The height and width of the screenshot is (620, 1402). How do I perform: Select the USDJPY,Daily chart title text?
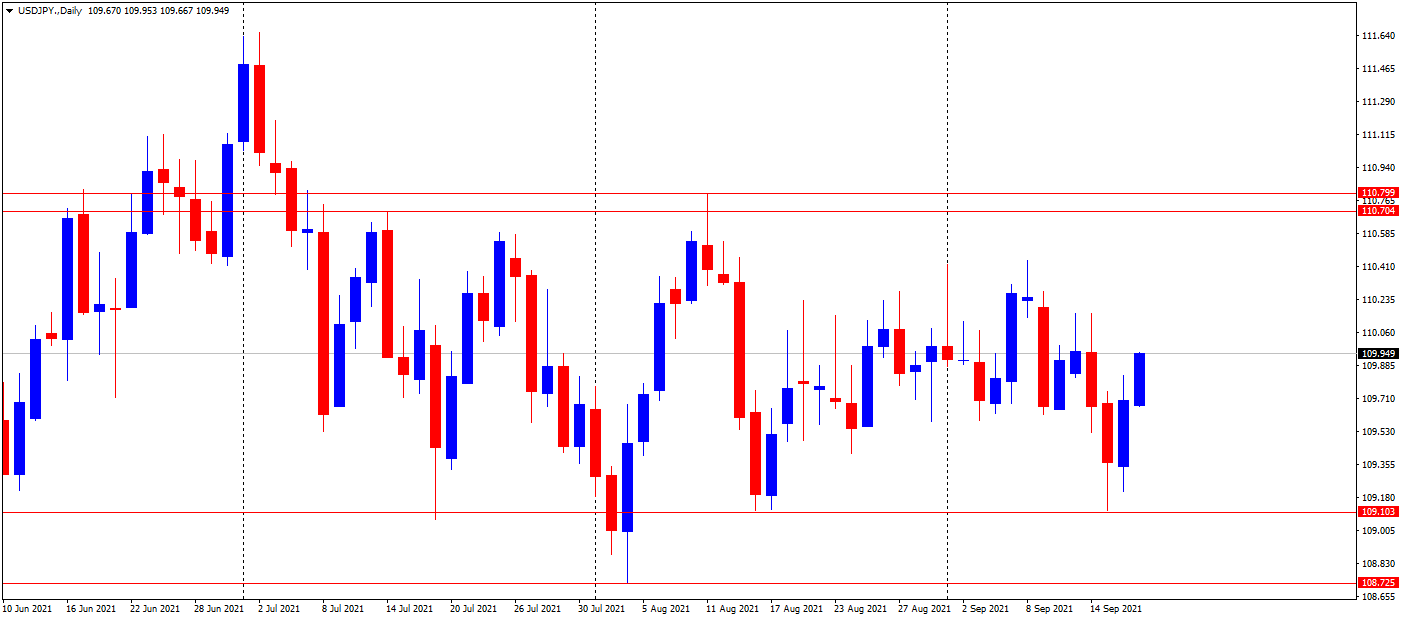click(x=50, y=11)
